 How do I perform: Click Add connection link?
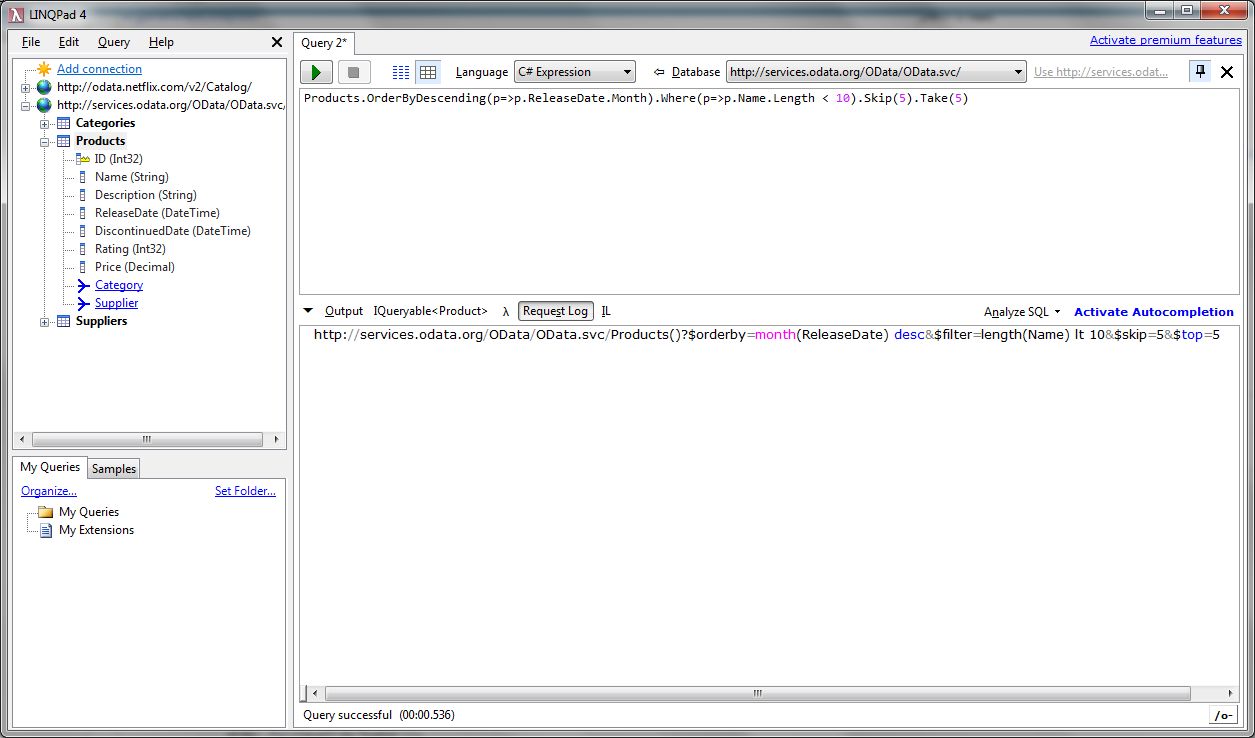tap(99, 69)
